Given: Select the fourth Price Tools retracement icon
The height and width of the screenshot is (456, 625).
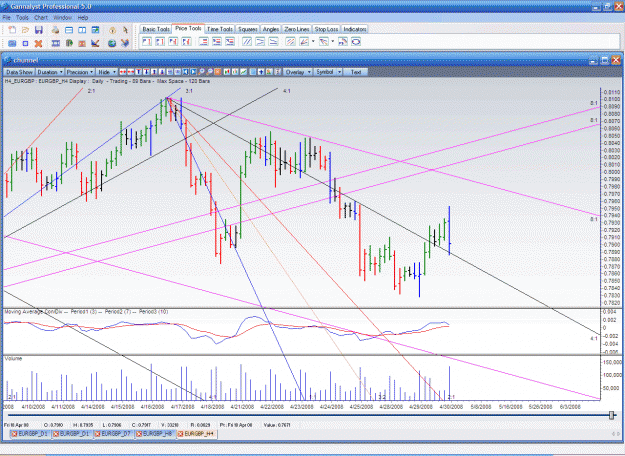Looking at the screenshot, I should [186, 41].
